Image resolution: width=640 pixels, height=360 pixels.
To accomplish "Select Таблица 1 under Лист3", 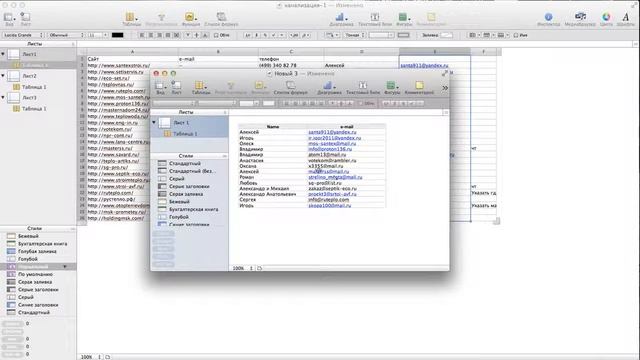I will click(x=34, y=109).
